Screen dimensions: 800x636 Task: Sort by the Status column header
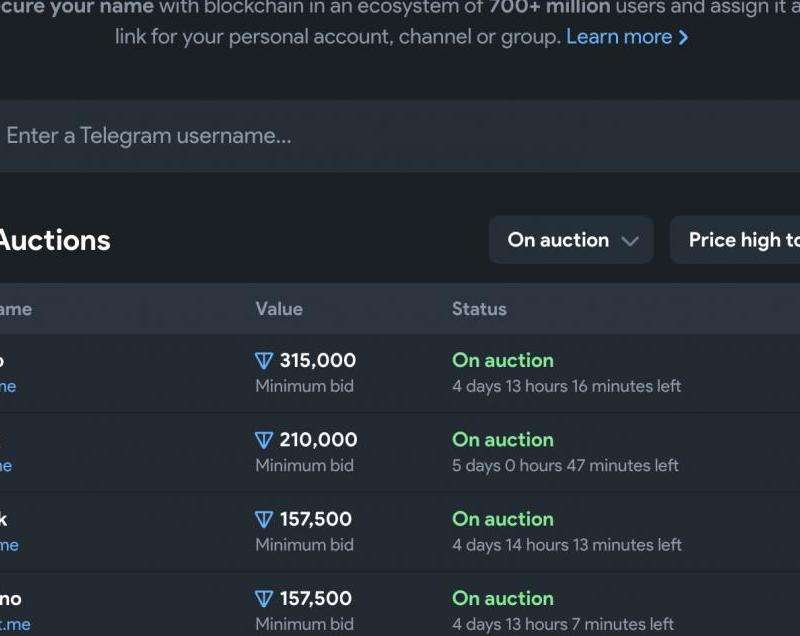coord(479,309)
